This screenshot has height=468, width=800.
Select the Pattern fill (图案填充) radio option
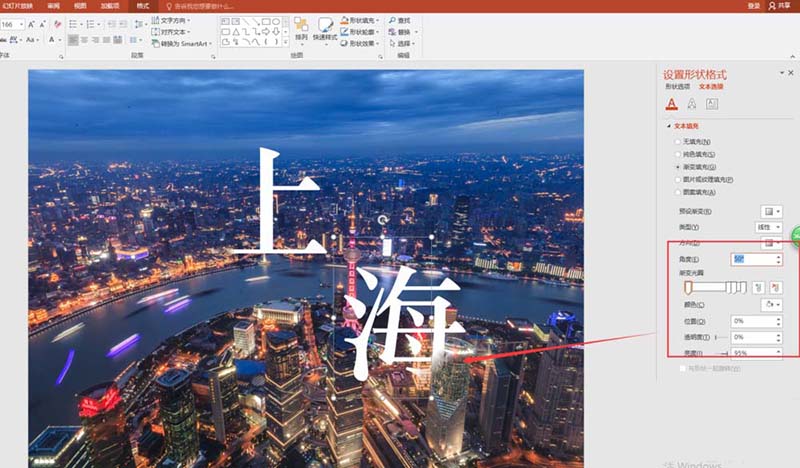(x=695, y=192)
